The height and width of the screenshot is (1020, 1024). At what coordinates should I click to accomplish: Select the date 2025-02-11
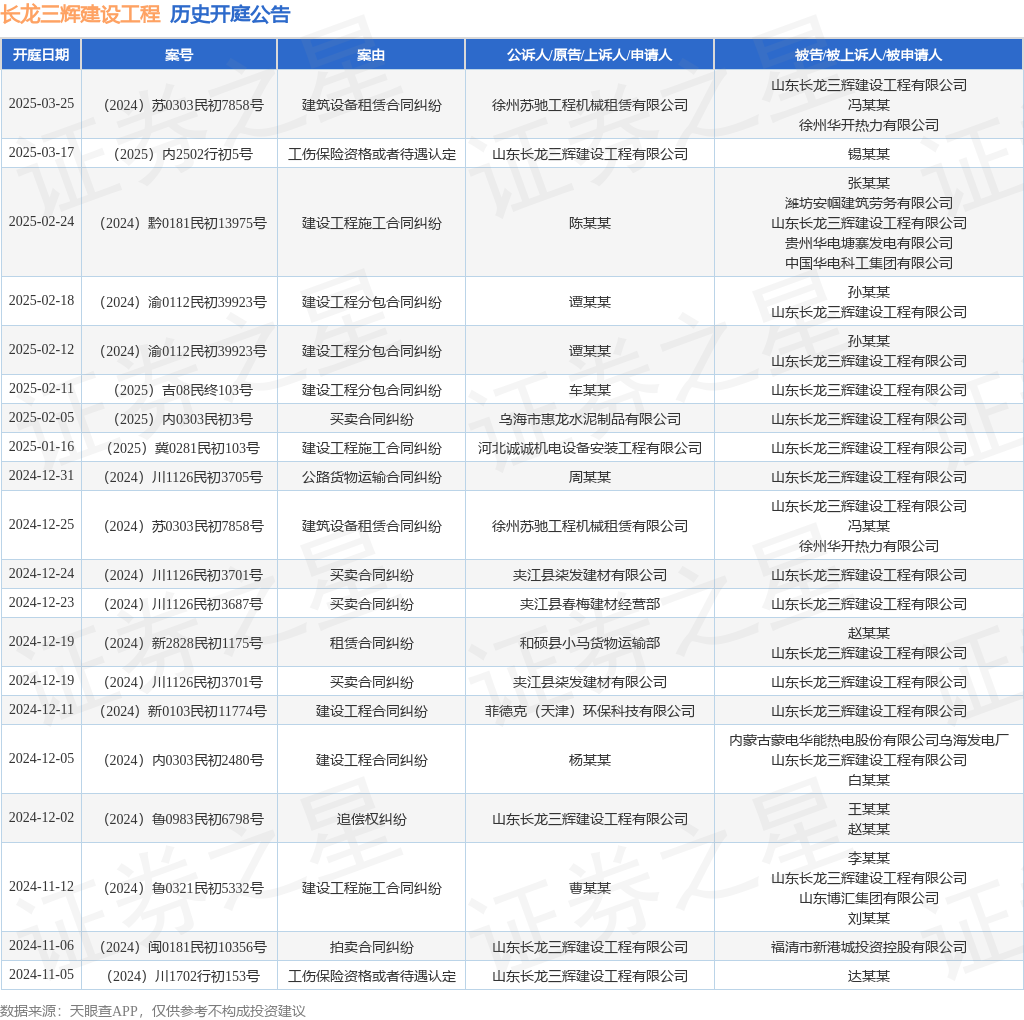[x=41, y=389]
